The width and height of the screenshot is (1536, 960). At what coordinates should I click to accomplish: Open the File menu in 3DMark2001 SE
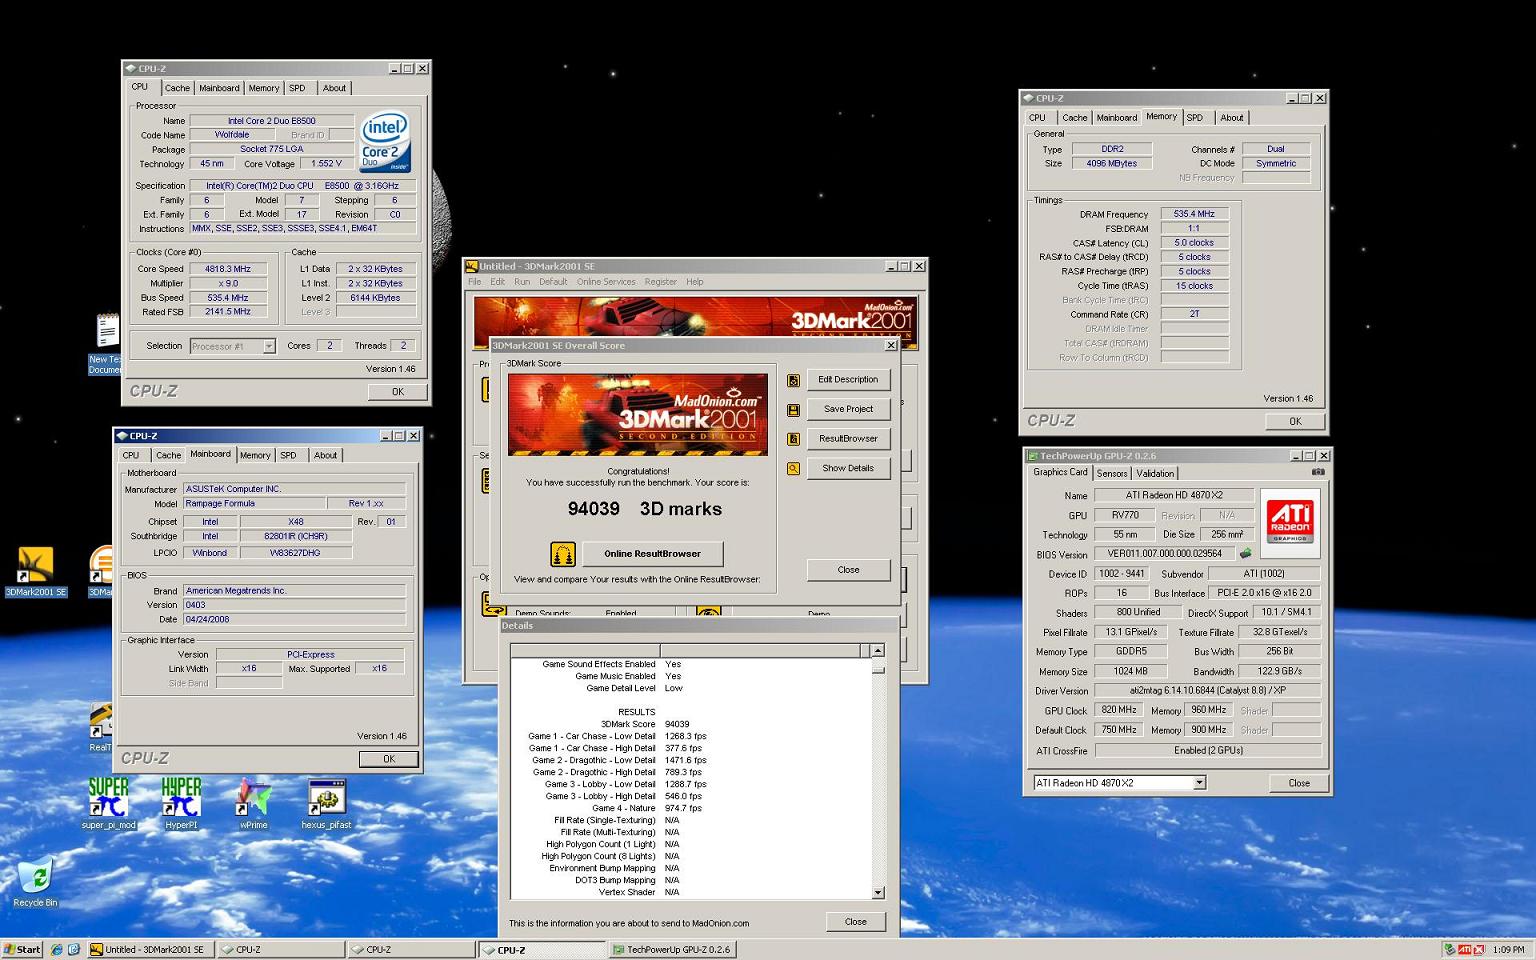(475, 282)
